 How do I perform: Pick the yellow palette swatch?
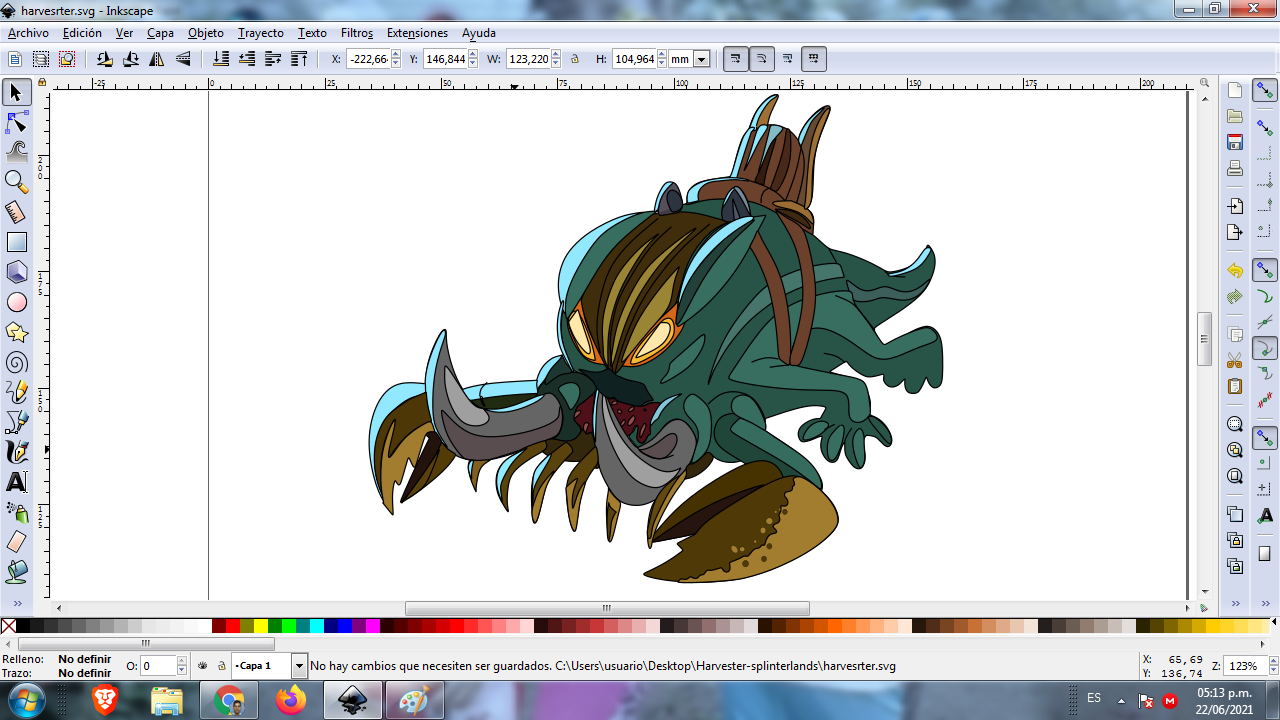(x=261, y=626)
